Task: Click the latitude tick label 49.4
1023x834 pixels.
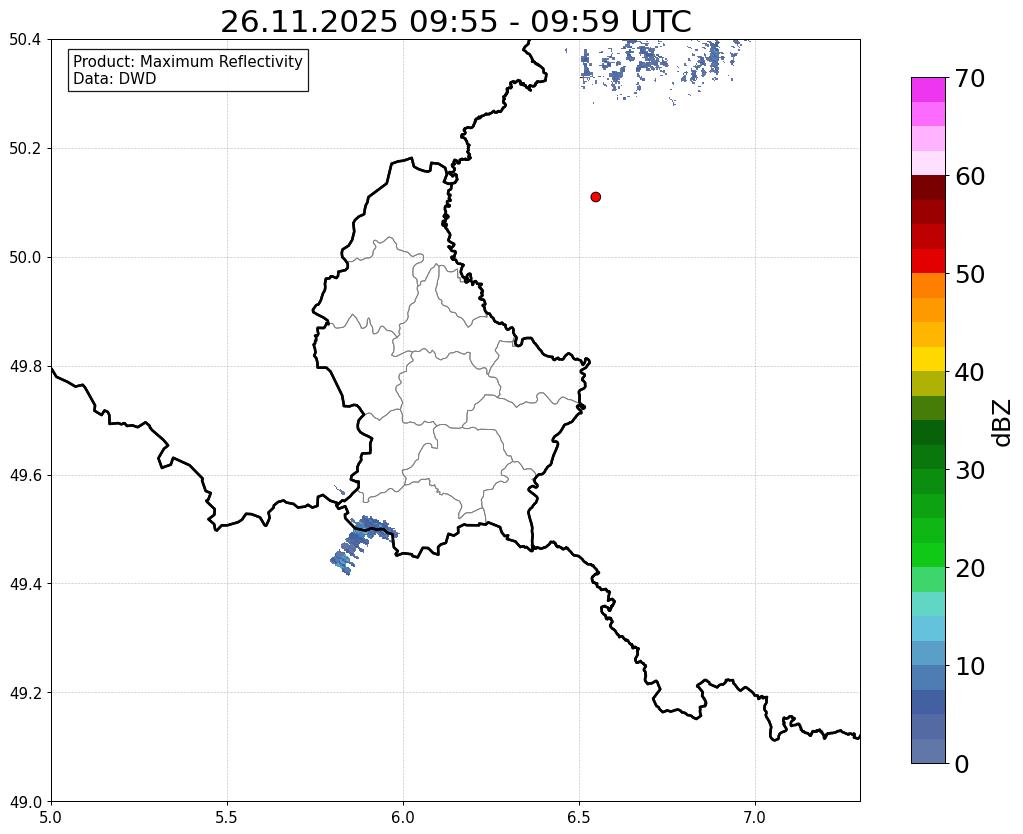Action: pos(25,584)
